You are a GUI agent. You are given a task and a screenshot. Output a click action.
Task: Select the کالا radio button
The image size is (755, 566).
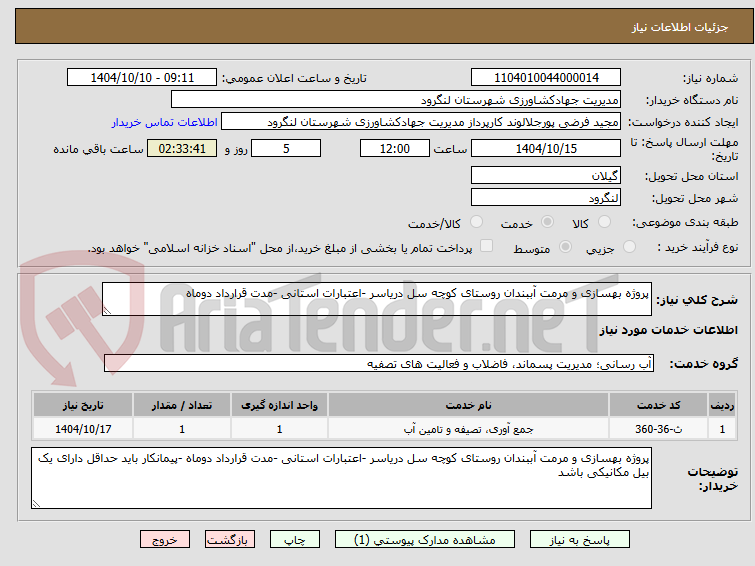(x=604, y=222)
